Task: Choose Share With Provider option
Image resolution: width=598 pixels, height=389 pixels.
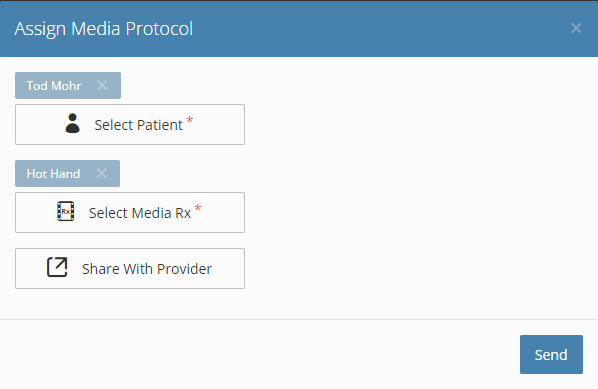Action: (x=130, y=268)
